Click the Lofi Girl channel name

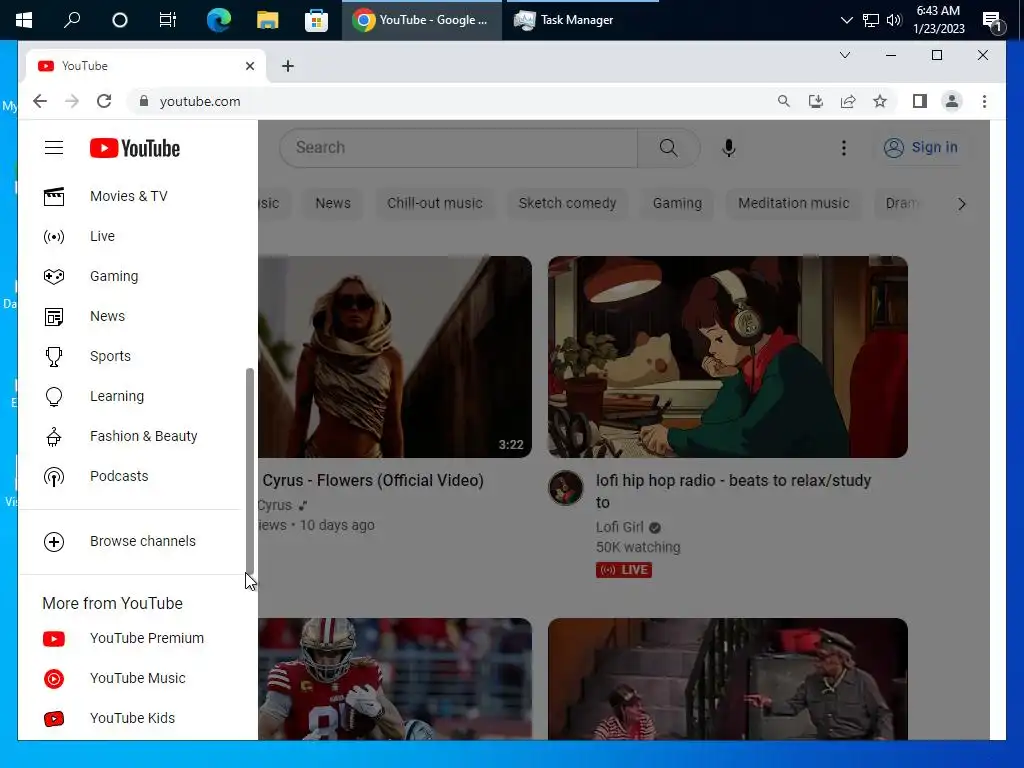(620, 527)
